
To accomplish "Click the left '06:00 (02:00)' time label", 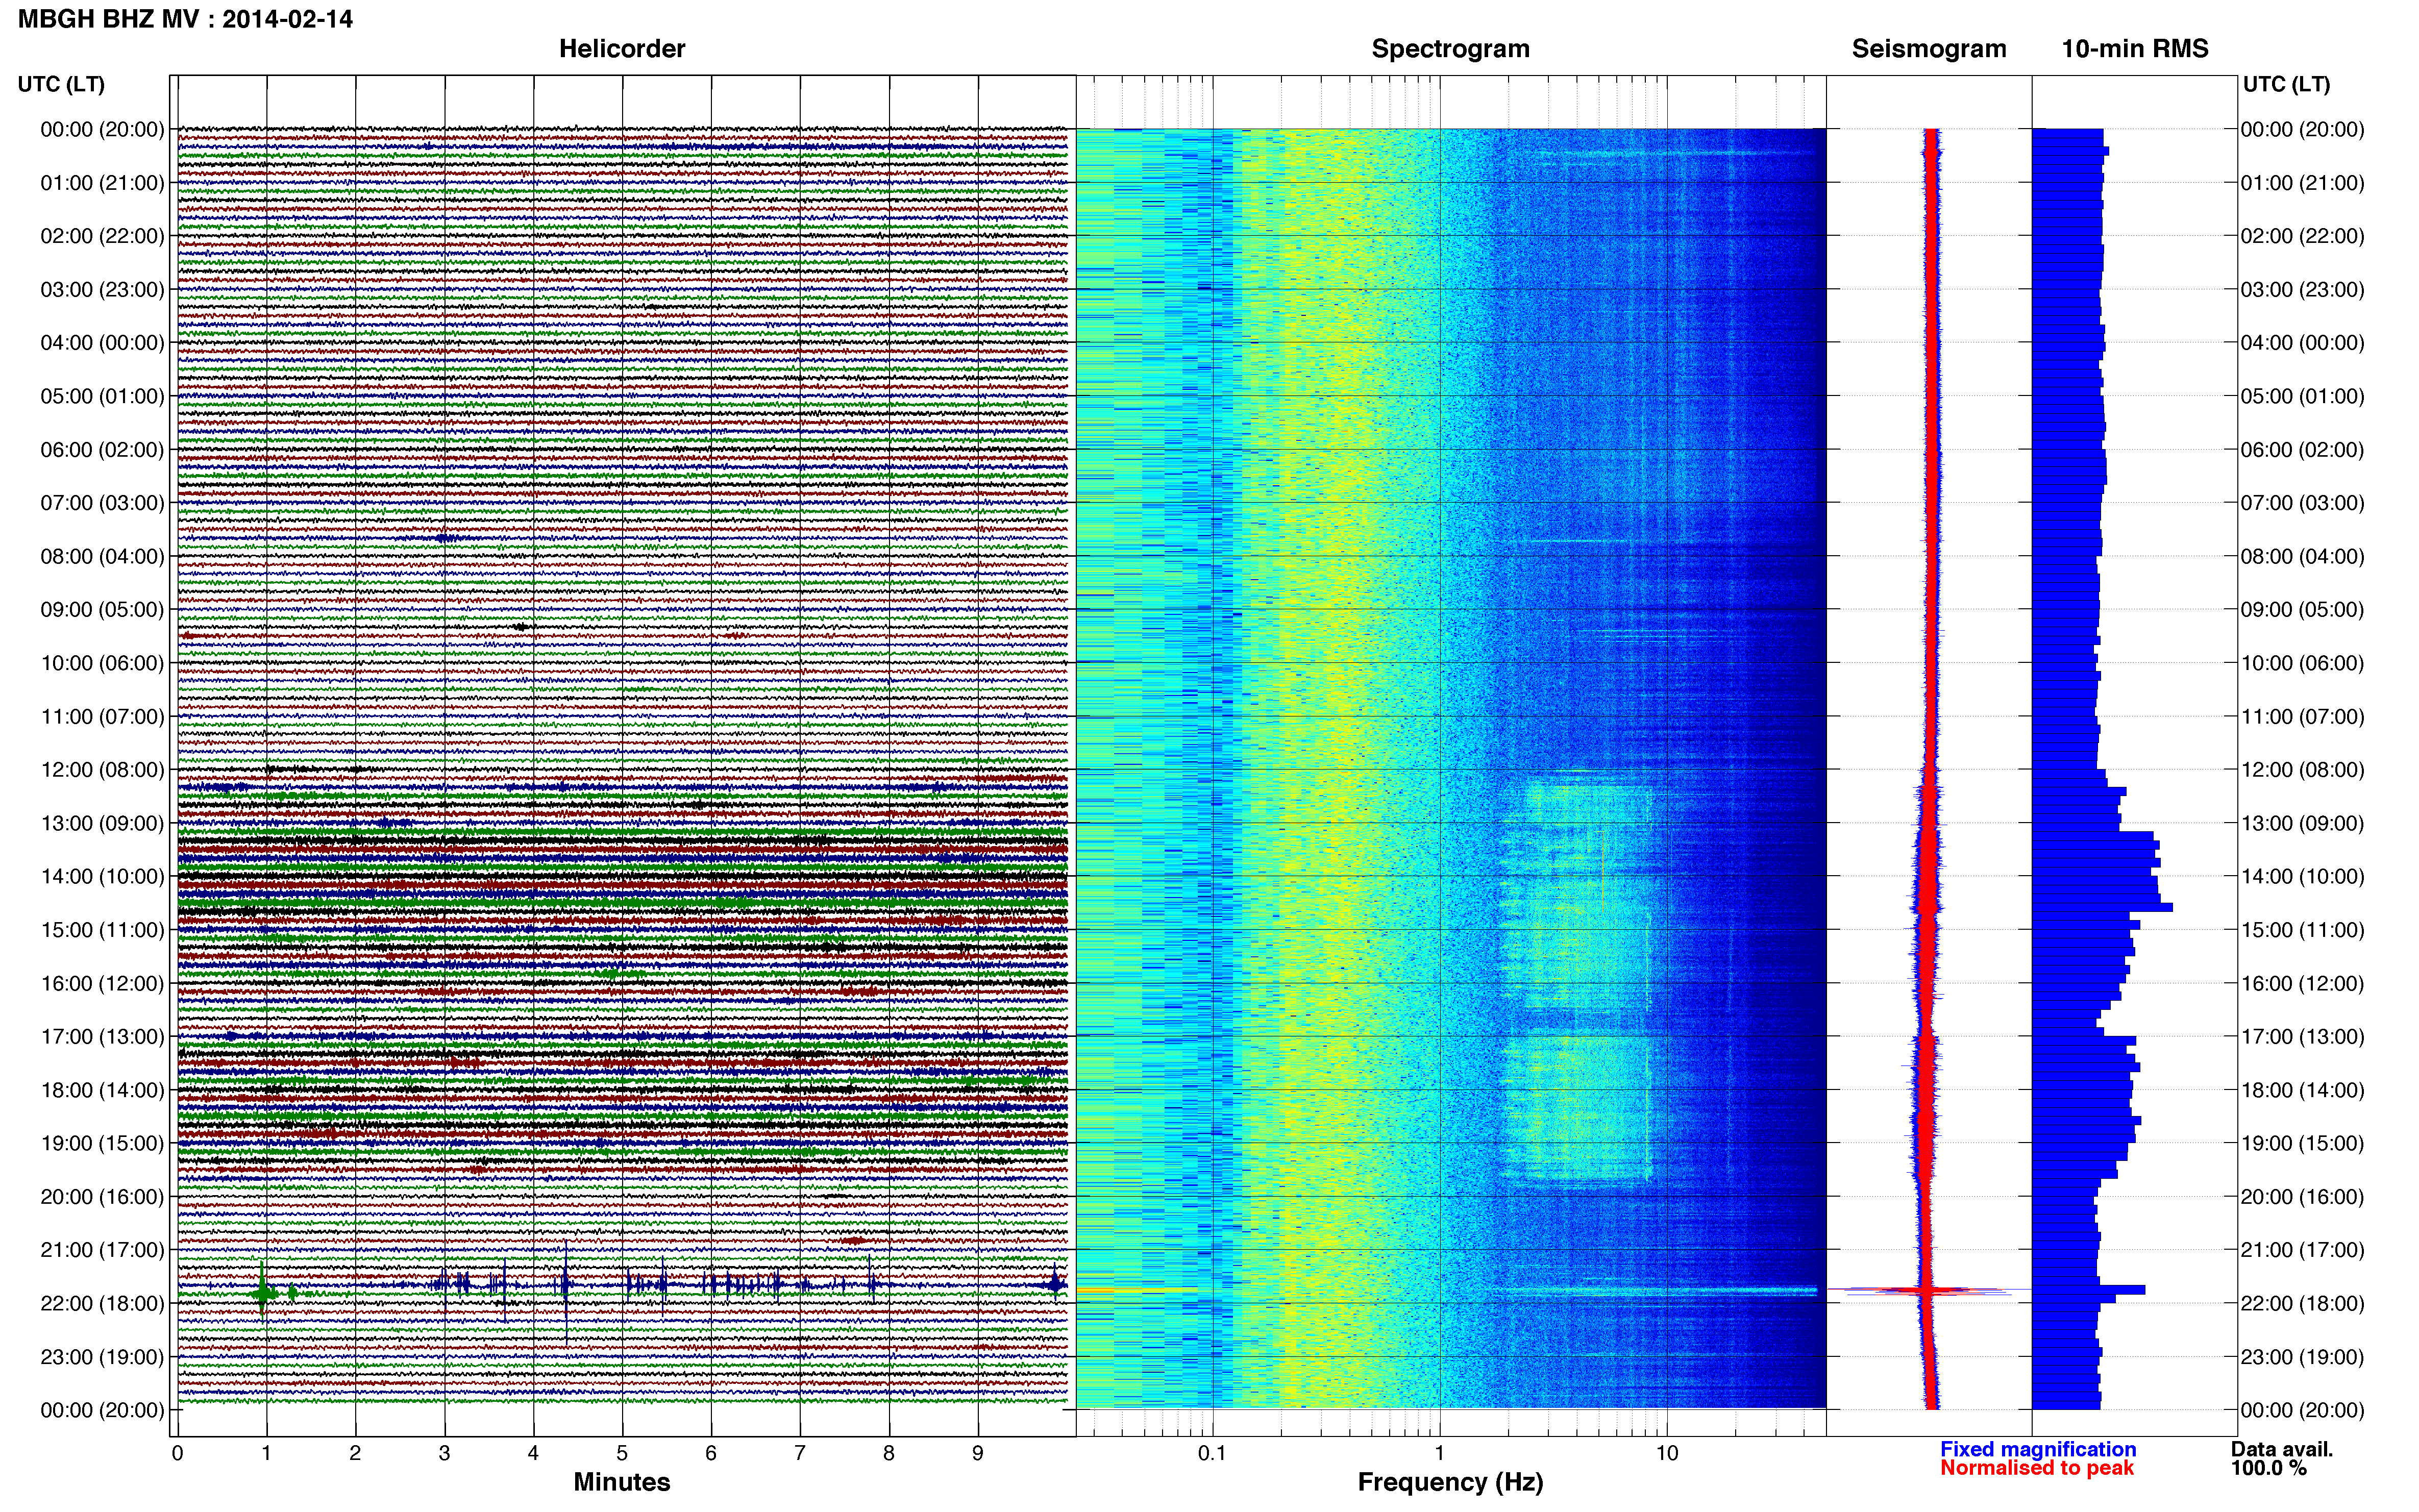I will click(x=102, y=450).
